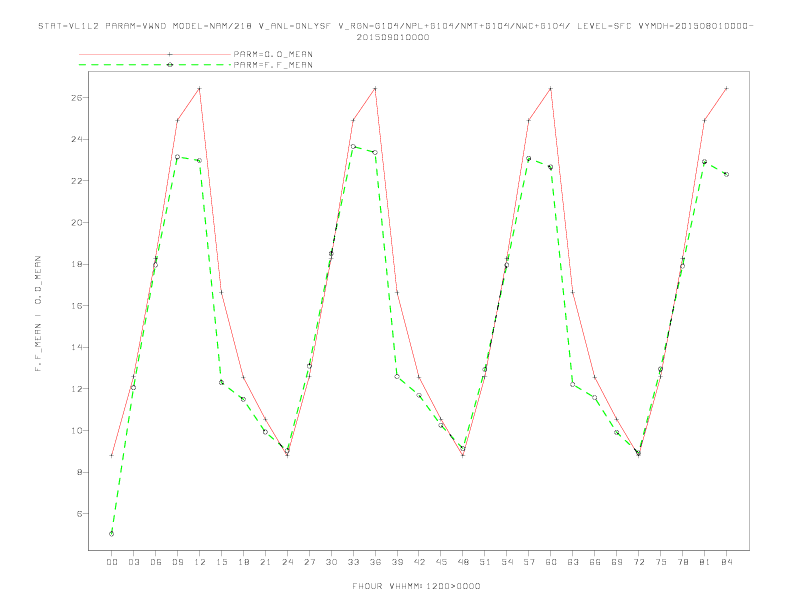Click the PARM=F.F_MEAN legend label
Image resolution: width=792 pixels, height=612 pixels.
tap(273, 65)
